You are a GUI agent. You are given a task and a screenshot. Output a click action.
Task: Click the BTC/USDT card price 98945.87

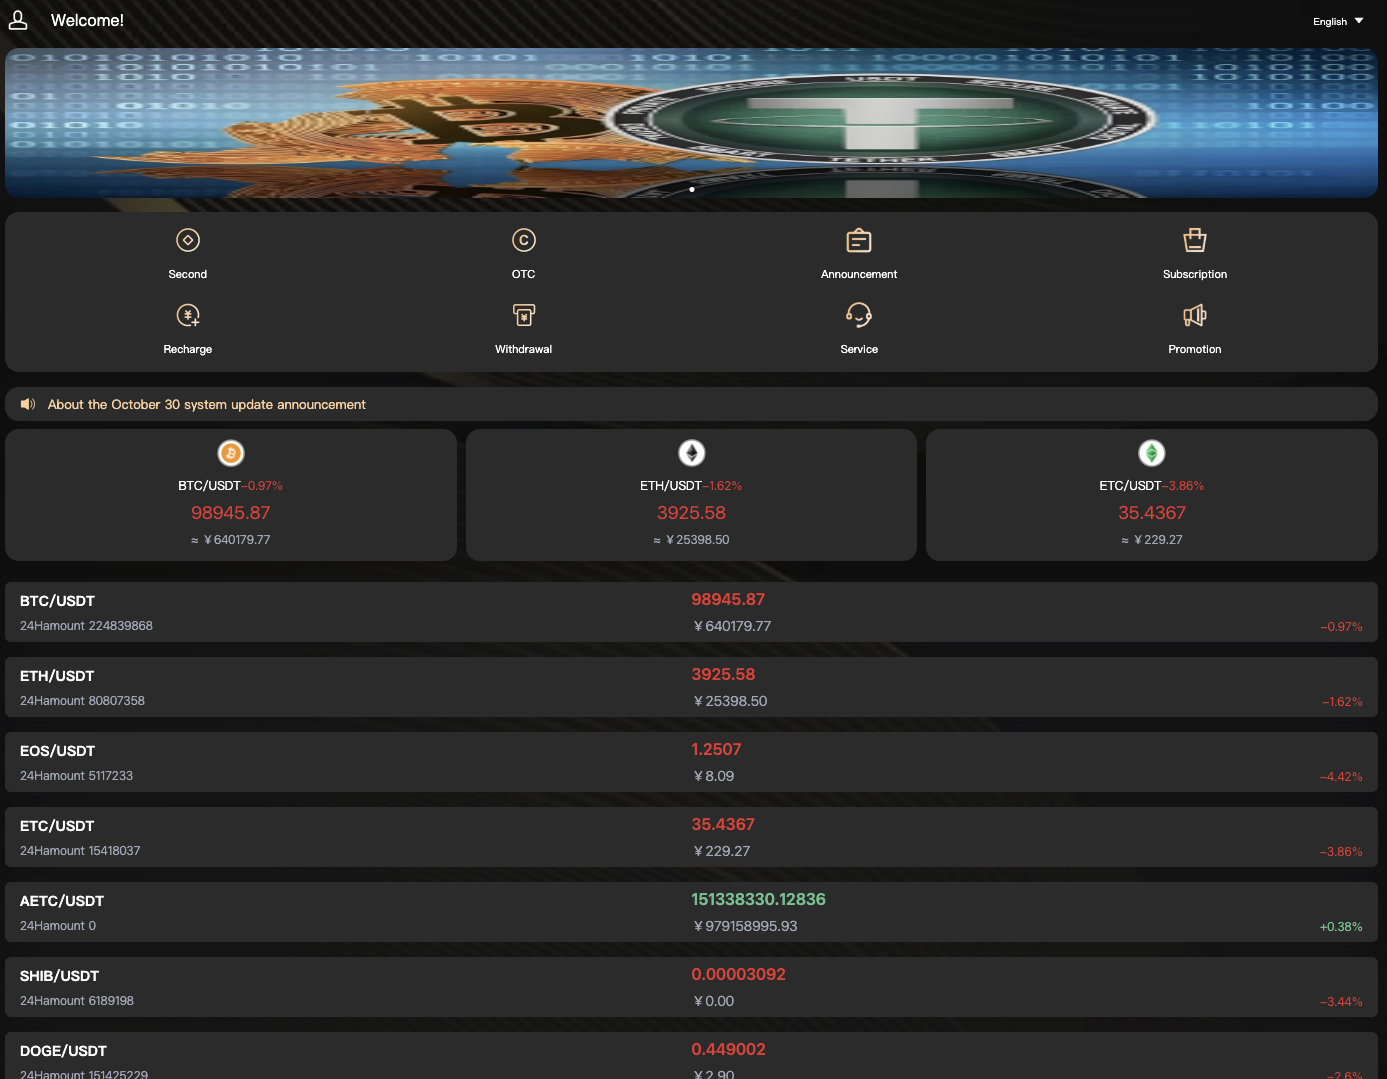[231, 513]
